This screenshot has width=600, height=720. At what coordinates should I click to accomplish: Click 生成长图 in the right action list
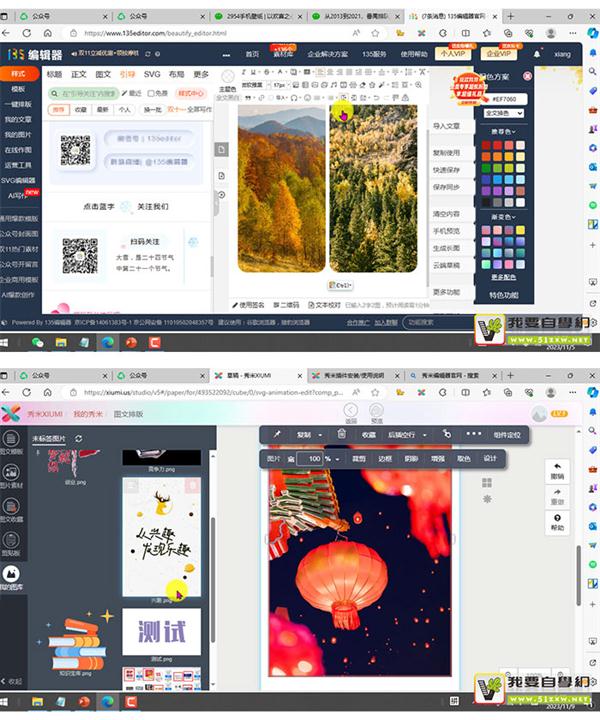446,248
